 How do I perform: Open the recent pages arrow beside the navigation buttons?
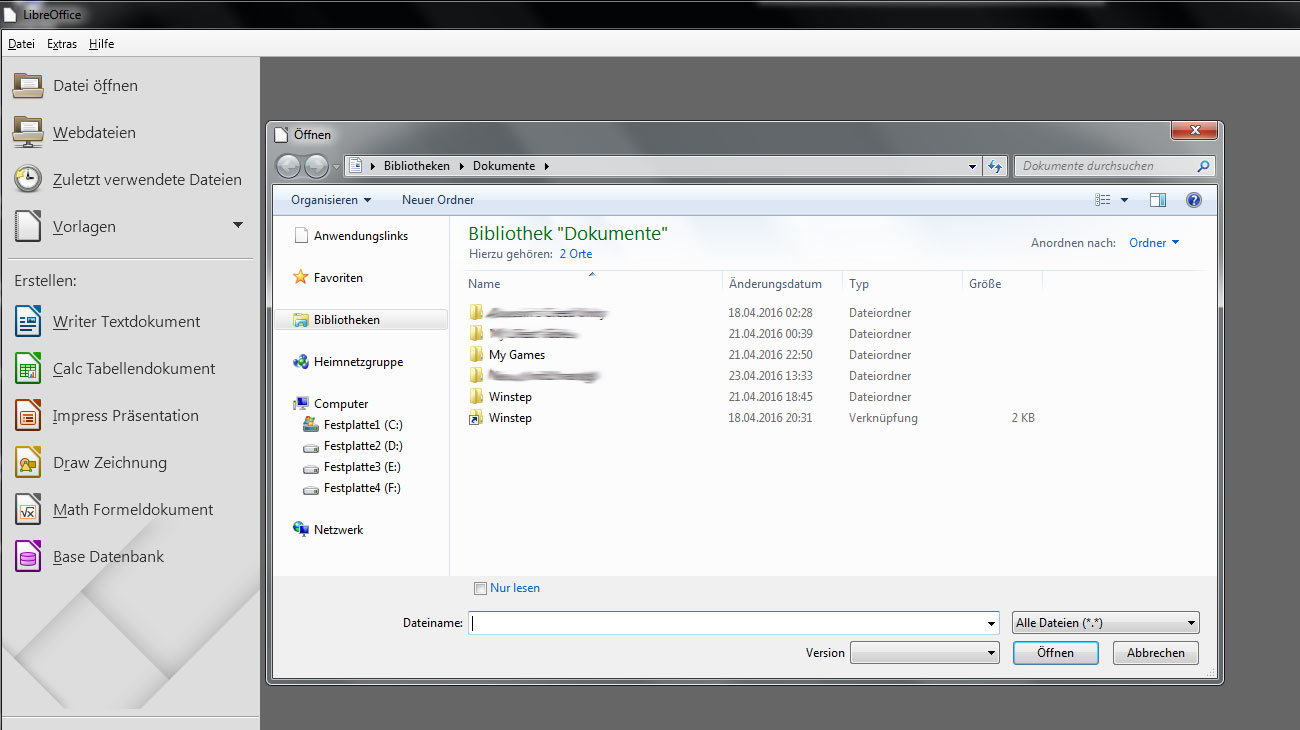(336, 167)
